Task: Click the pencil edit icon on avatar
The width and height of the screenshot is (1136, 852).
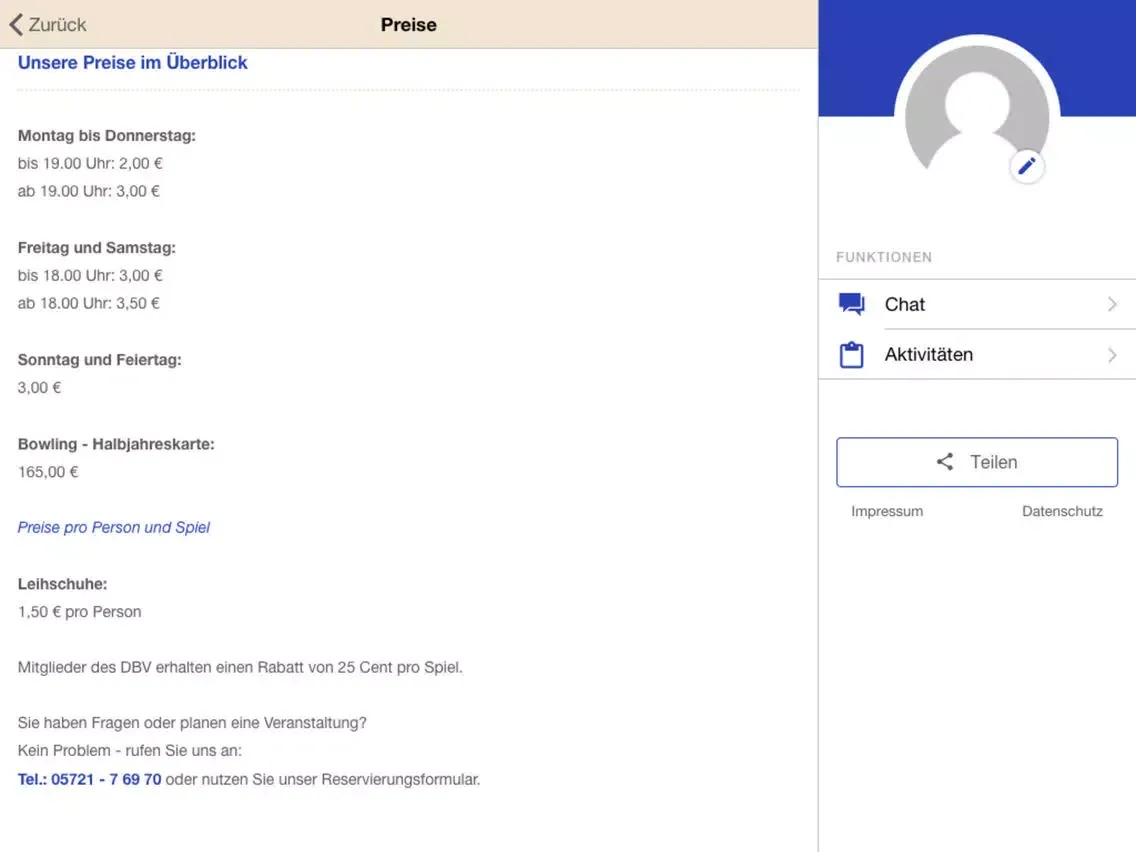Action: 1027,166
